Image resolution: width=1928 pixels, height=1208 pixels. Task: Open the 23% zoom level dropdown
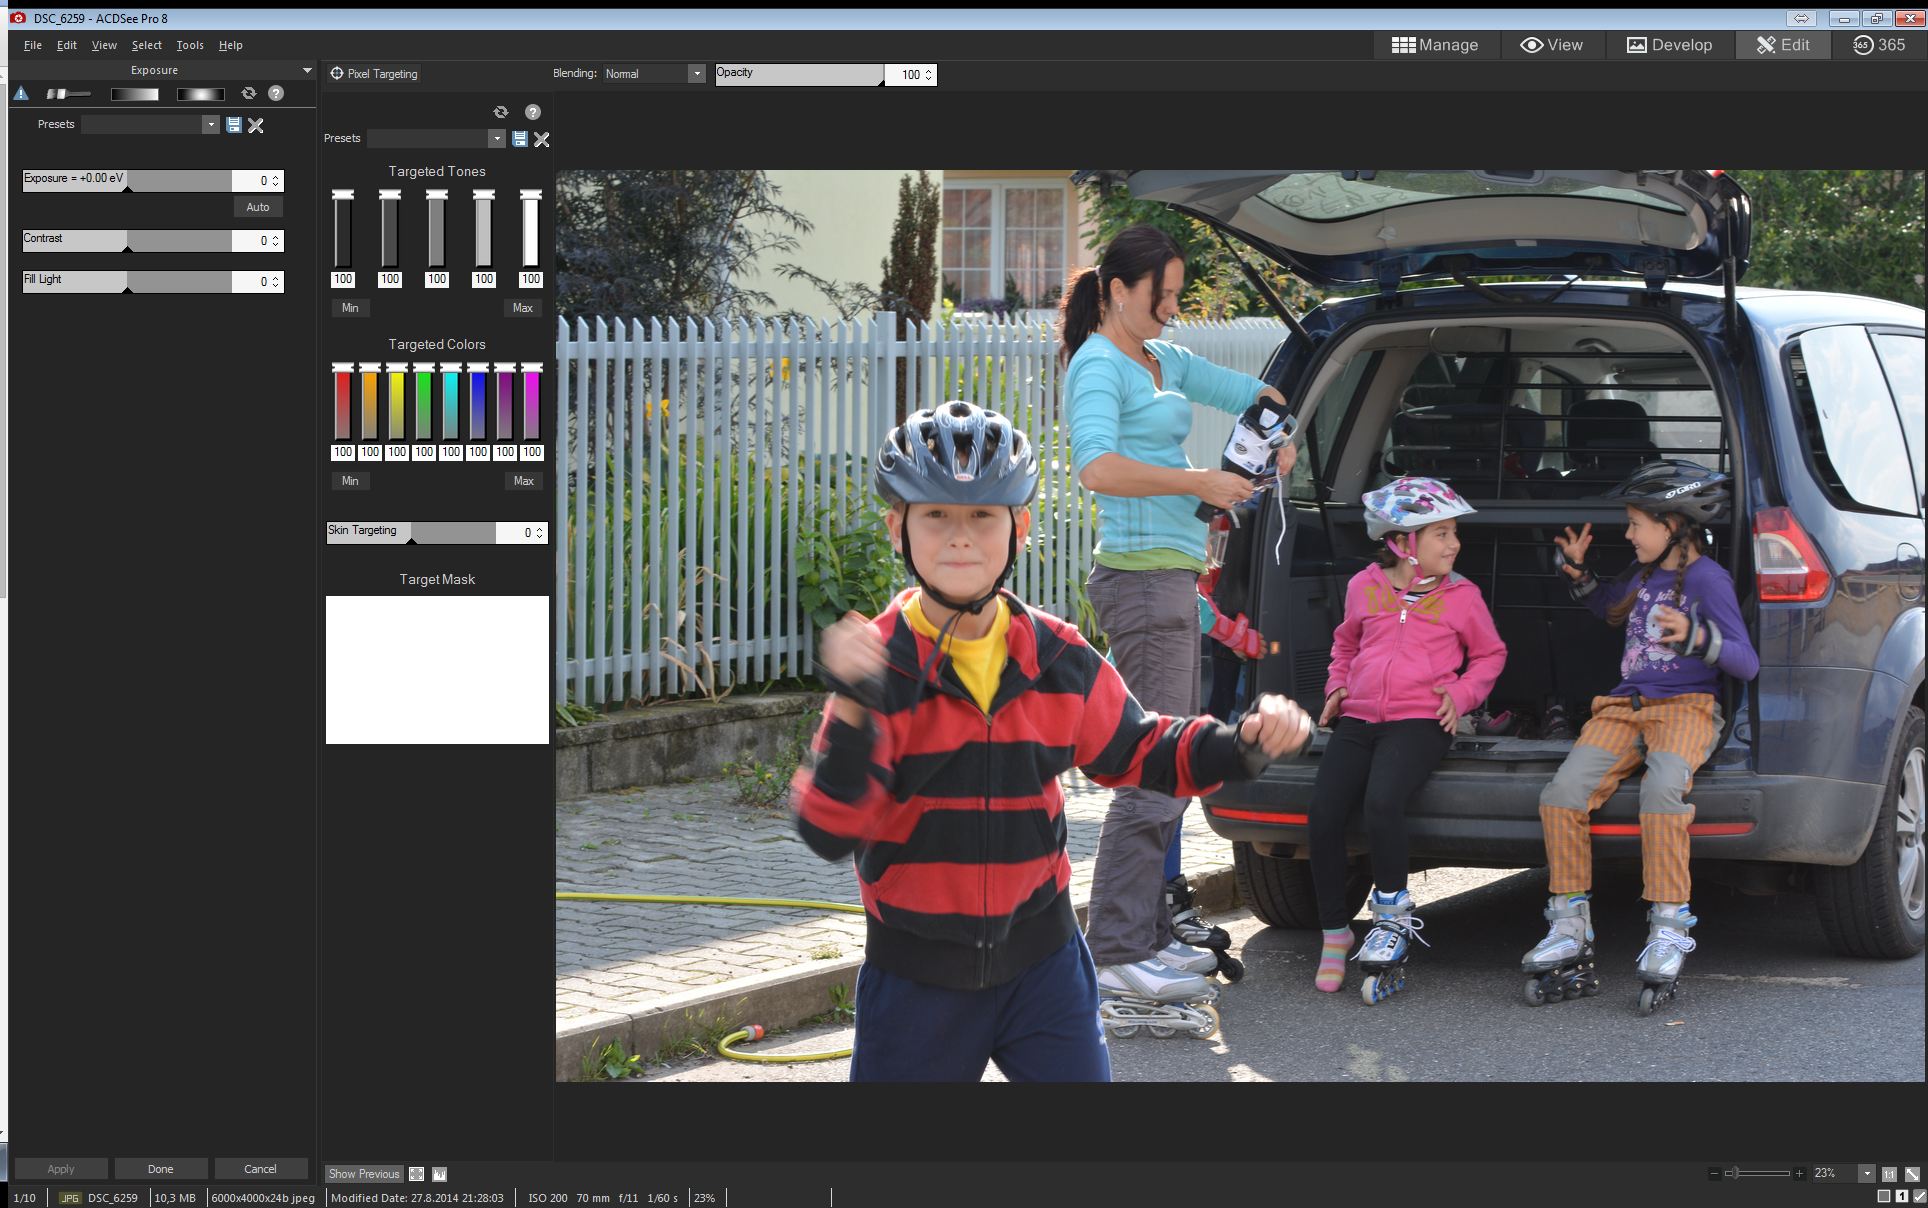(x=1866, y=1174)
